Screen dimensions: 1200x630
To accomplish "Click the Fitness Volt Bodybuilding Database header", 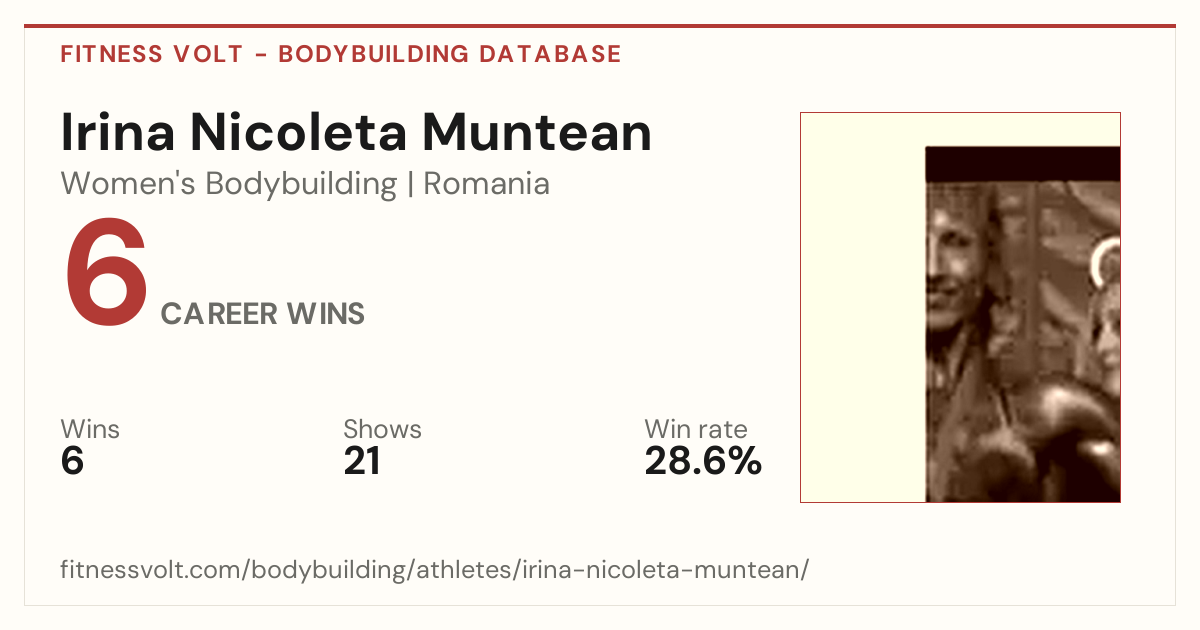I will point(341,54).
